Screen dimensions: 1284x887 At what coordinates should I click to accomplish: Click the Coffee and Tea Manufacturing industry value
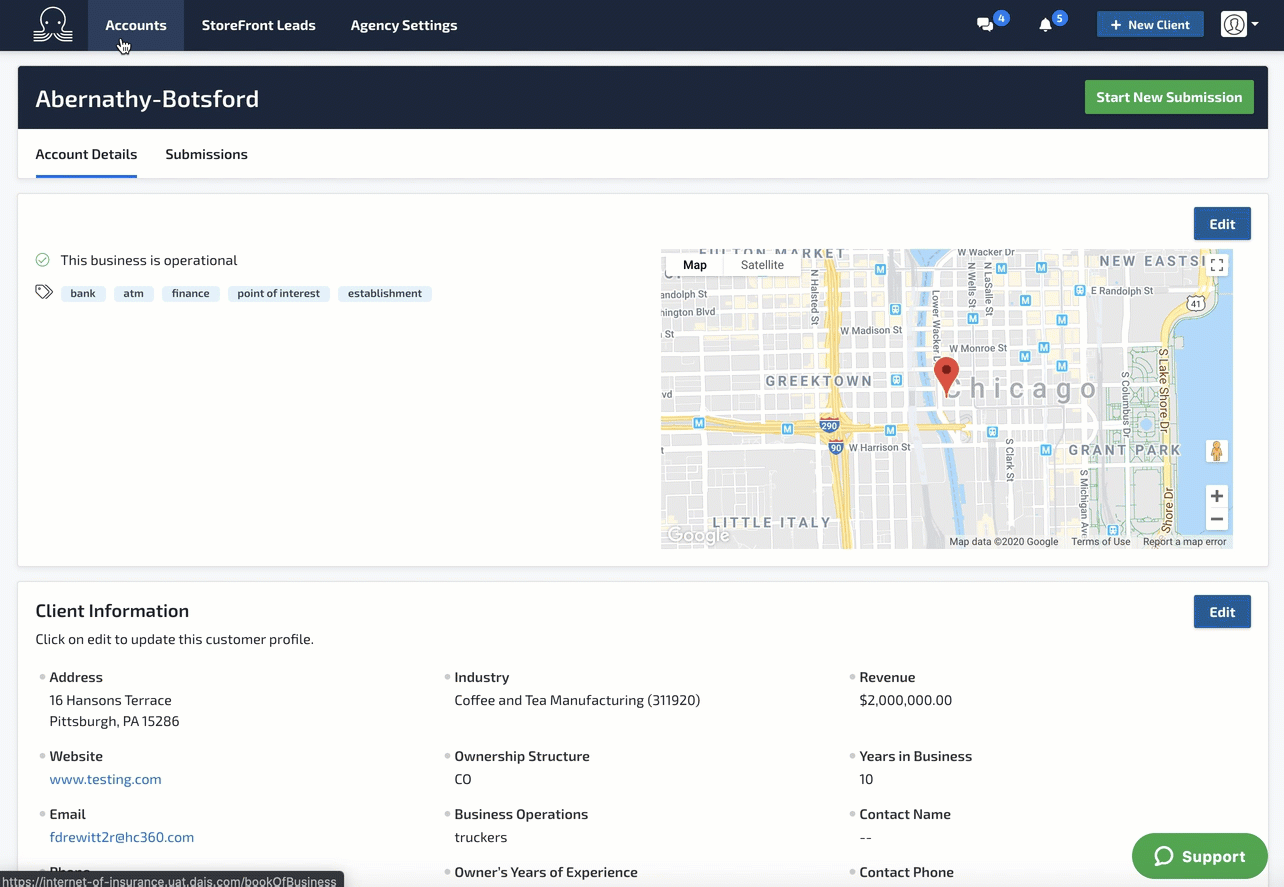(x=577, y=700)
